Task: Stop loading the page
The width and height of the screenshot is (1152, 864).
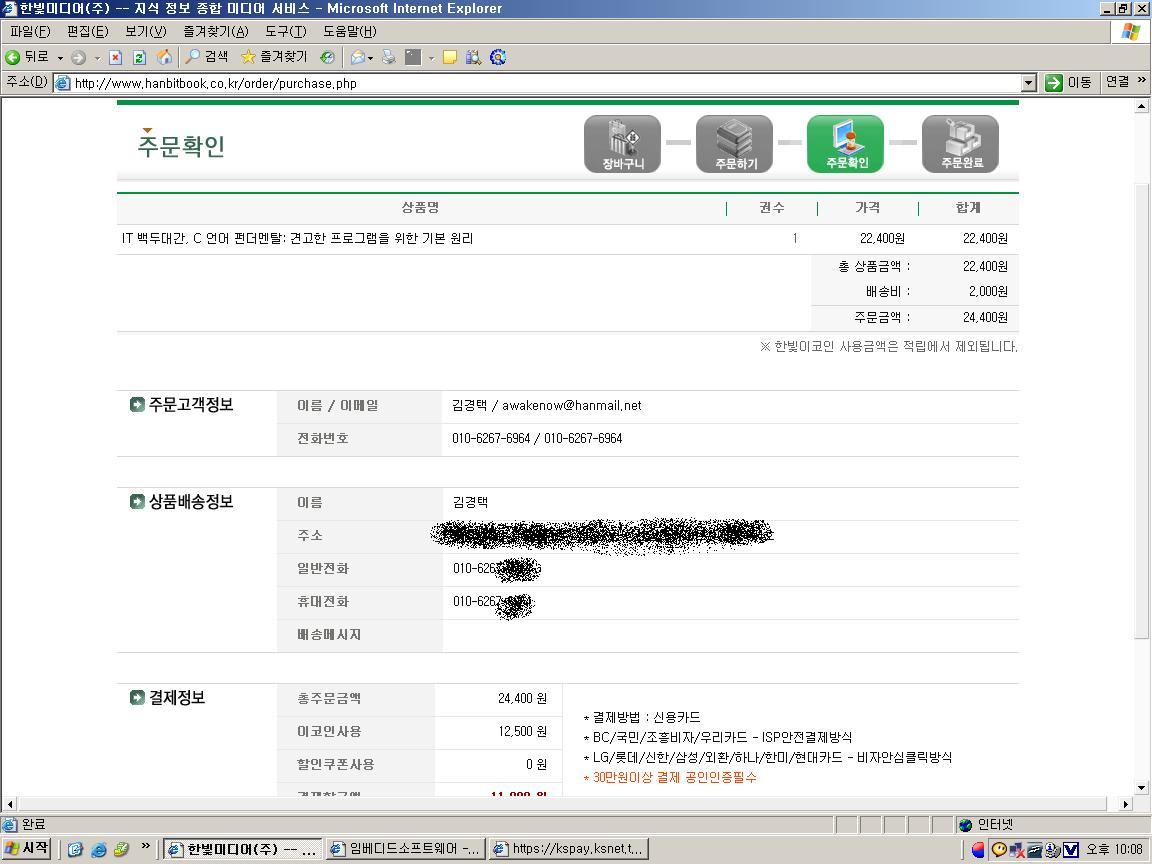Action: (x=115, y=57)
